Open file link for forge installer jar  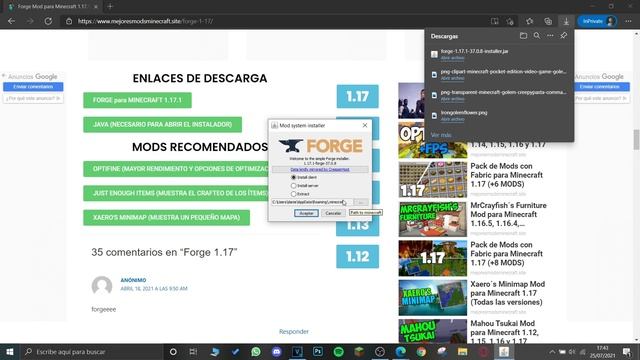coord(452,58)
